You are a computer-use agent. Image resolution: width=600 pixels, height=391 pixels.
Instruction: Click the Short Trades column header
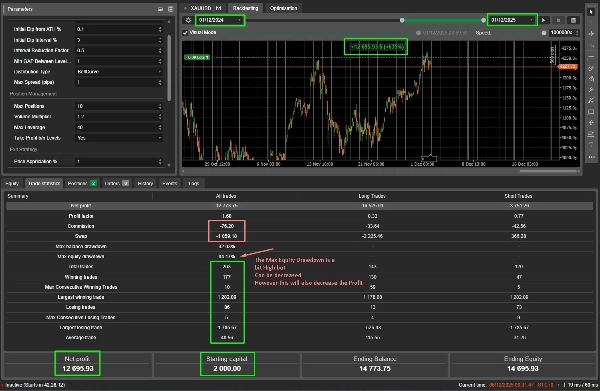(x=518, y=196)
